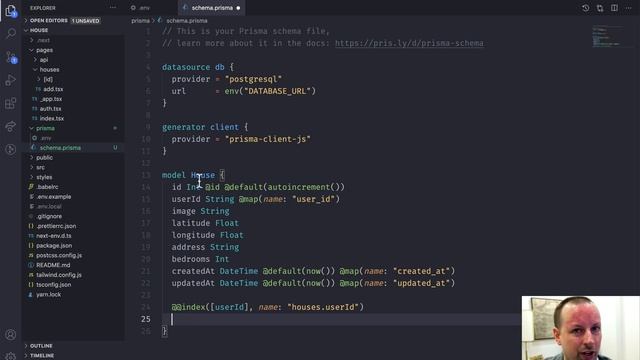Click the autoincrement() call on id line
Viewport: 640px width, 360px height.
[x=303, y=187]
